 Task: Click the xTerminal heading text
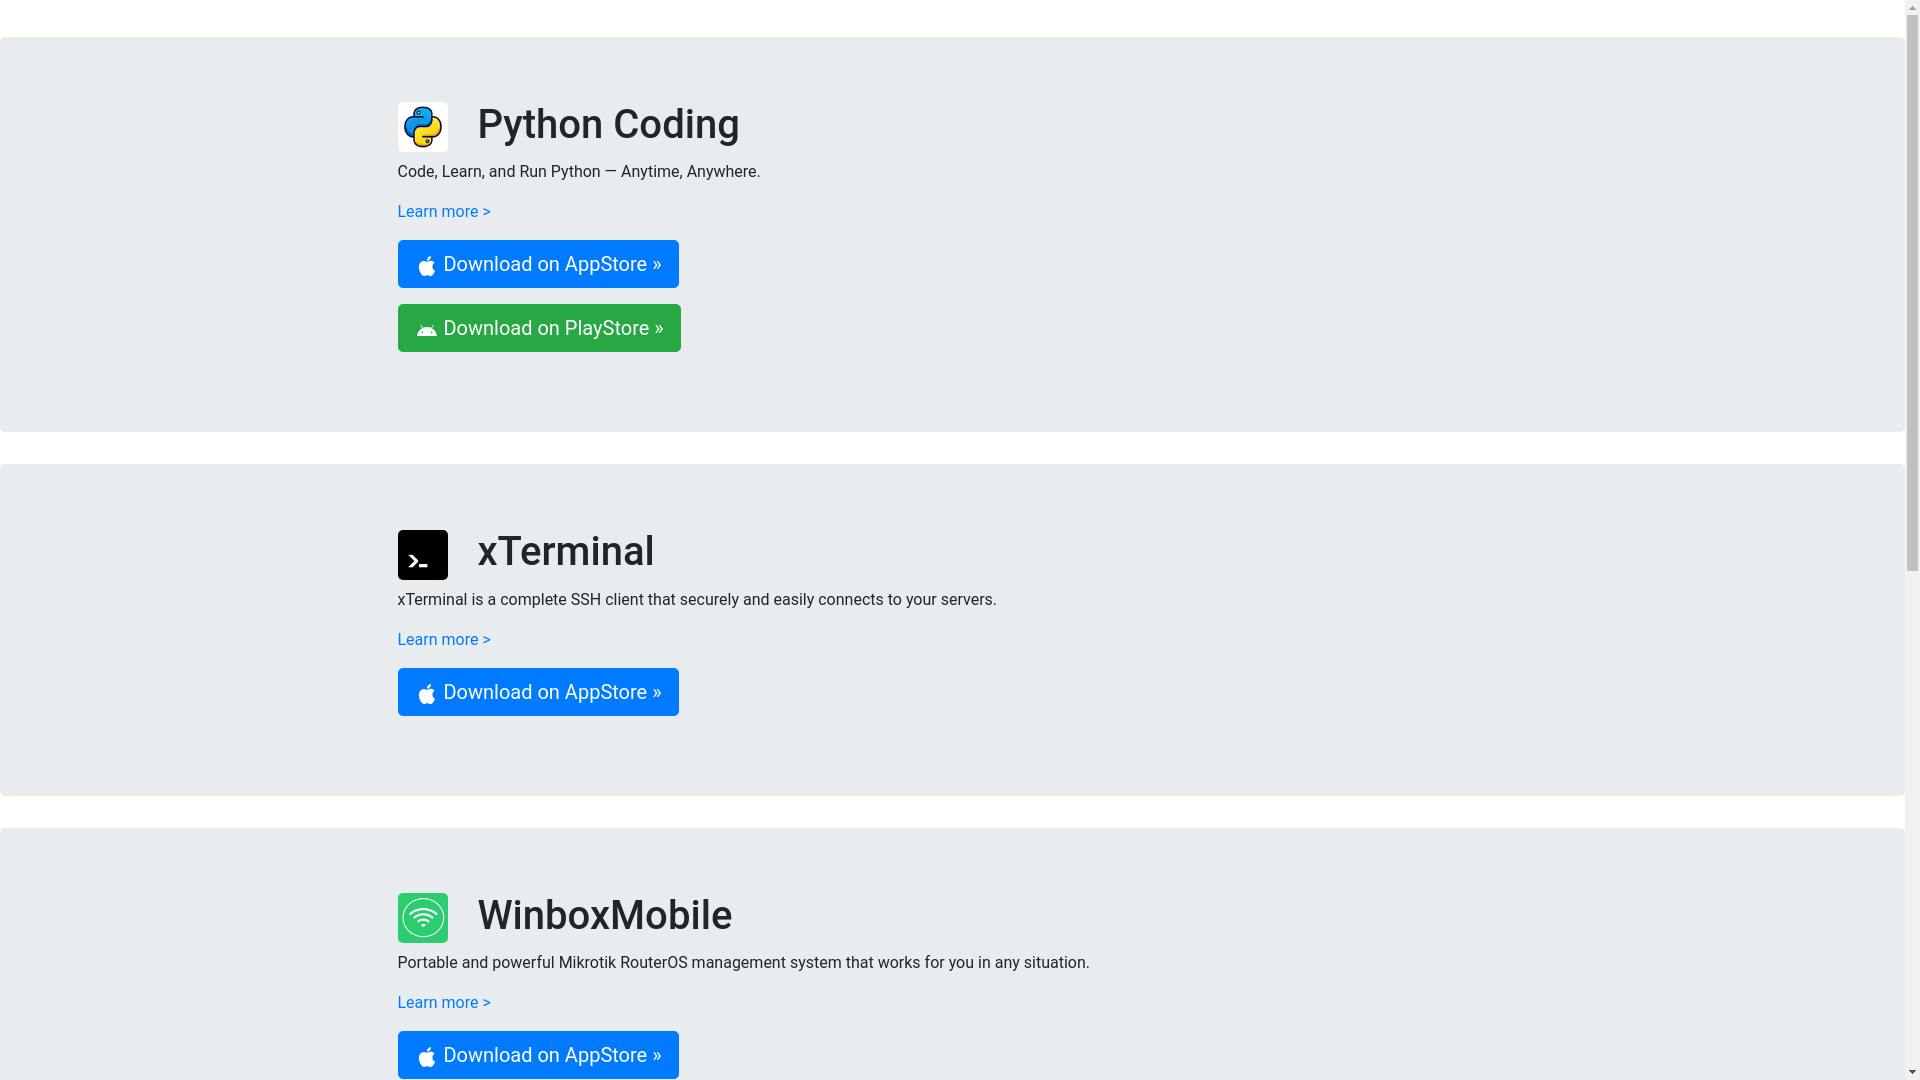(x=565, y=552)
